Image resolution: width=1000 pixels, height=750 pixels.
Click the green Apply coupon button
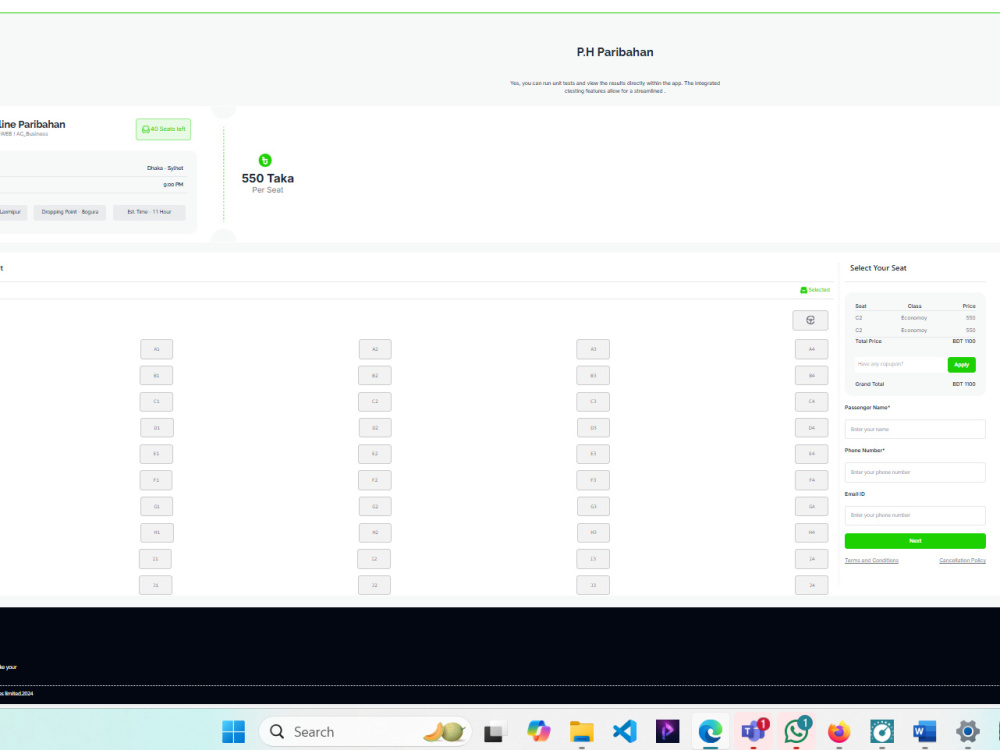coord(961,365)
